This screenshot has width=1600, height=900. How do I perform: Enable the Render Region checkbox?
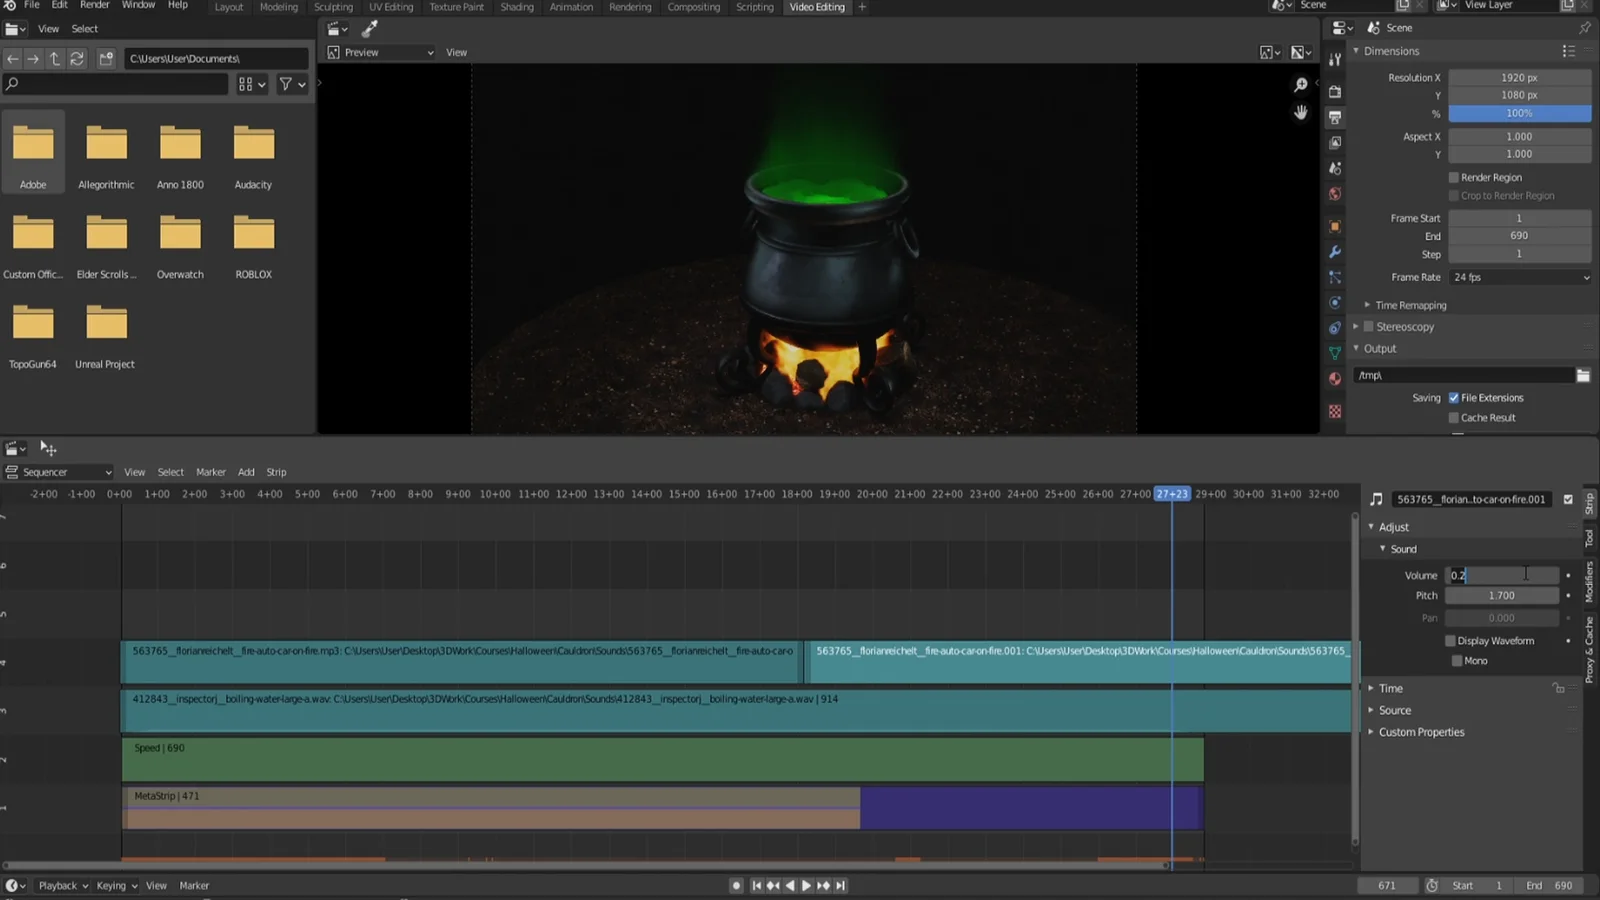click(1455, 177)
